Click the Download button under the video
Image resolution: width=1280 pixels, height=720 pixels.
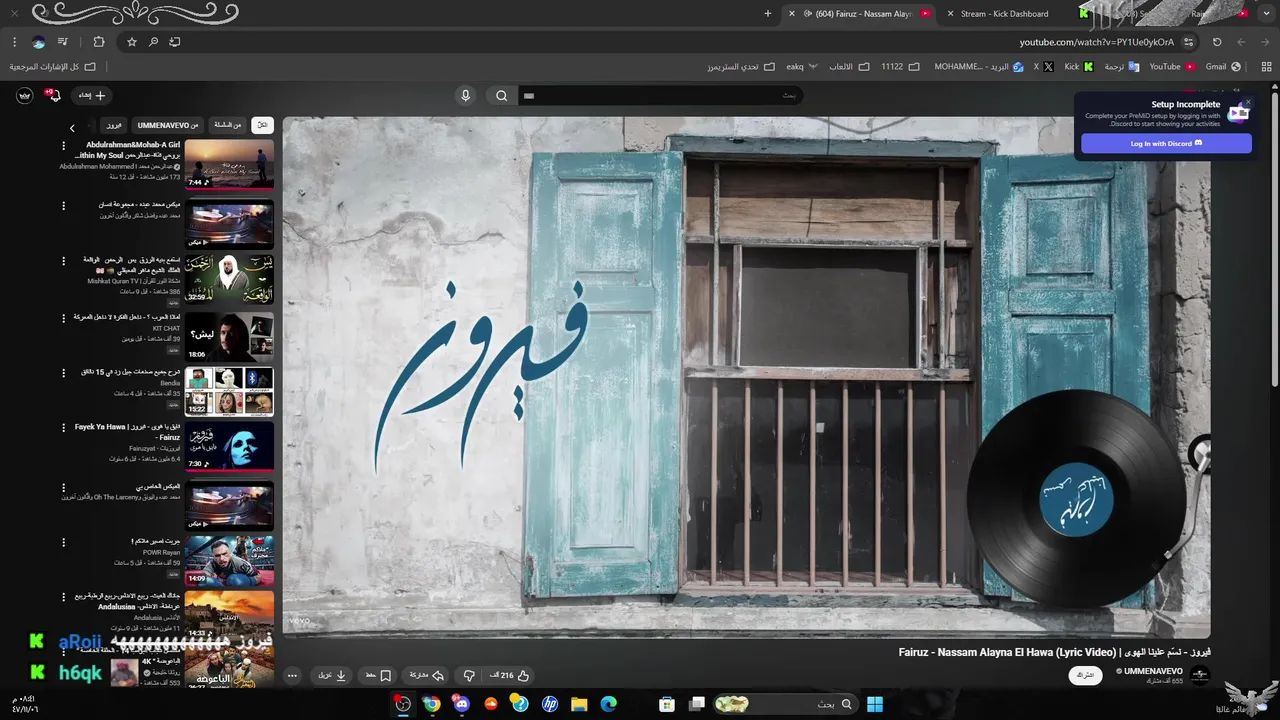tap(333, 676)
